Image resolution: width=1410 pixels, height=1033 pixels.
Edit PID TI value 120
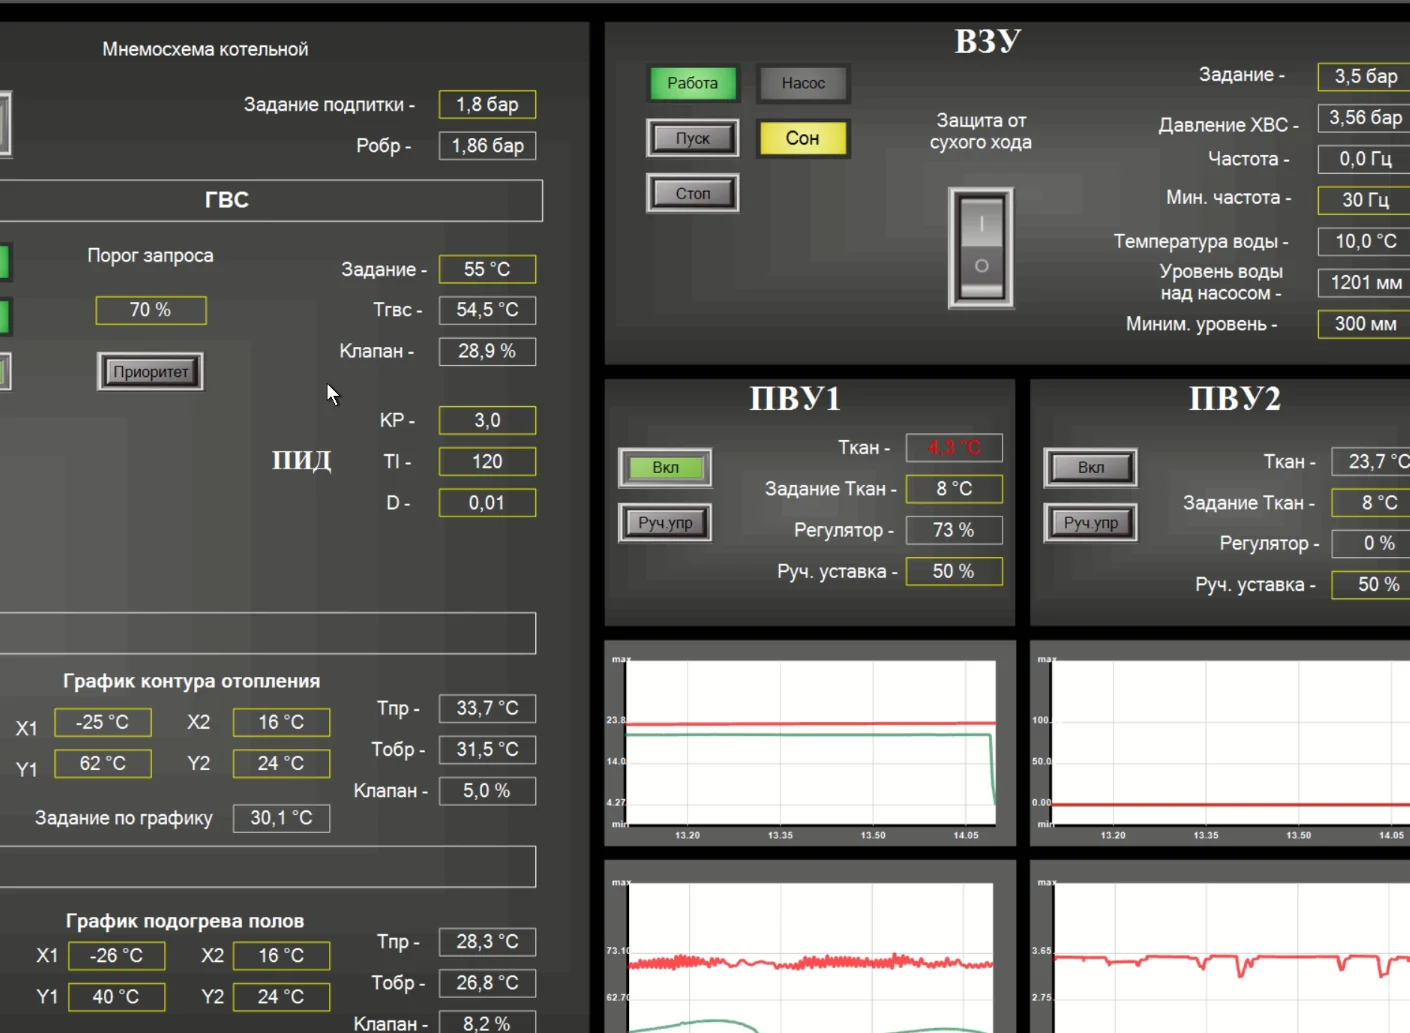pyautogui.click(x=487, y=461)
